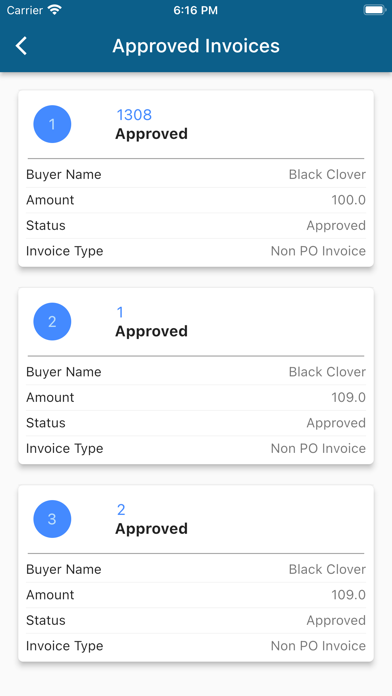The width and height of the screenshot is (392, 696).
Task: Tap Status value Approved in card 2
Action: pyautogui.click(x=336, y=423)
